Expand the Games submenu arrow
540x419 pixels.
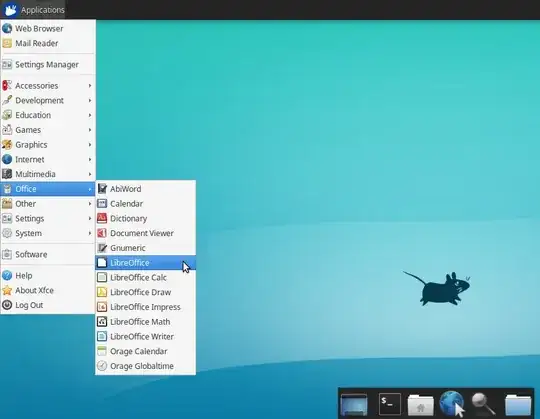(90, 130)
